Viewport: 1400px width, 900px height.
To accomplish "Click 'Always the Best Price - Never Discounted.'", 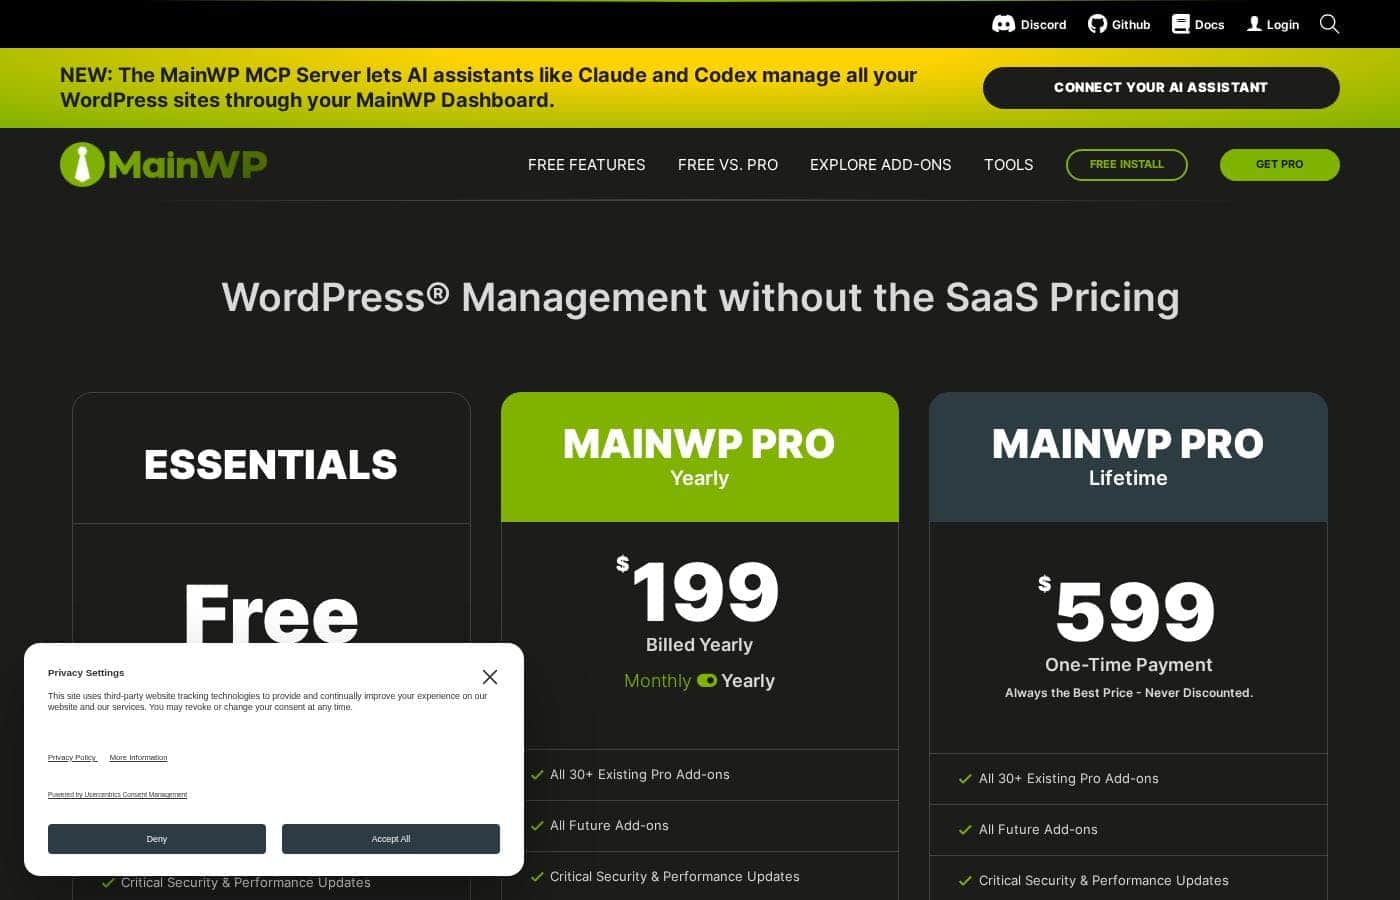I will [1129, 693].
